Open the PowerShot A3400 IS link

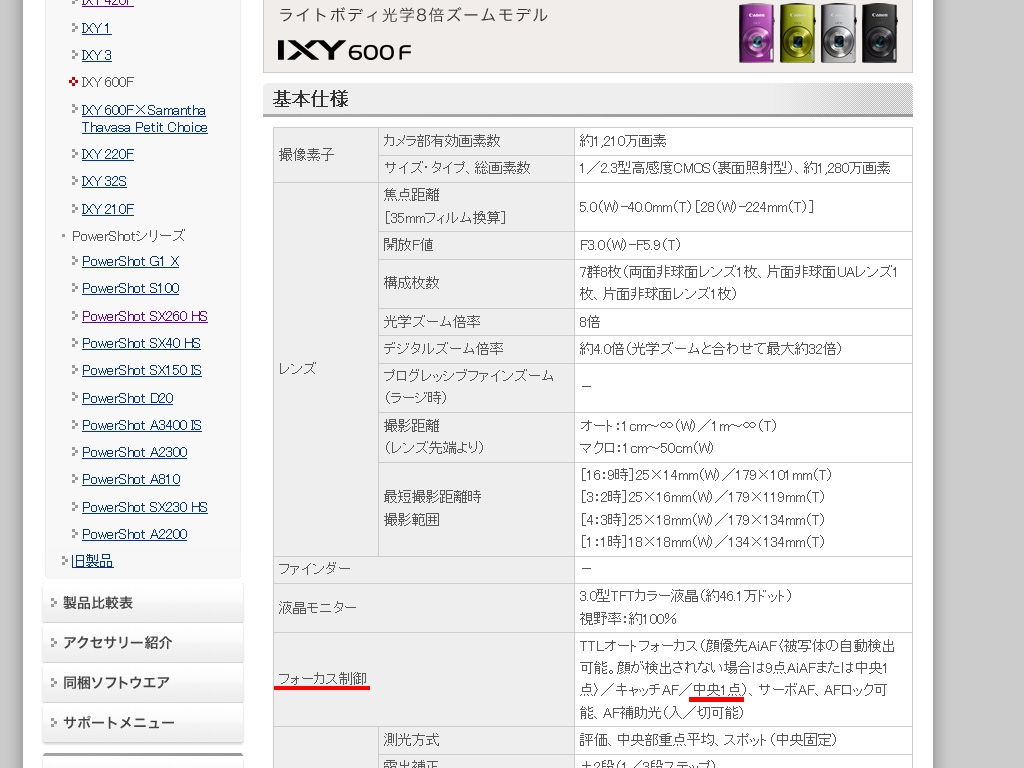coord(141,425)
